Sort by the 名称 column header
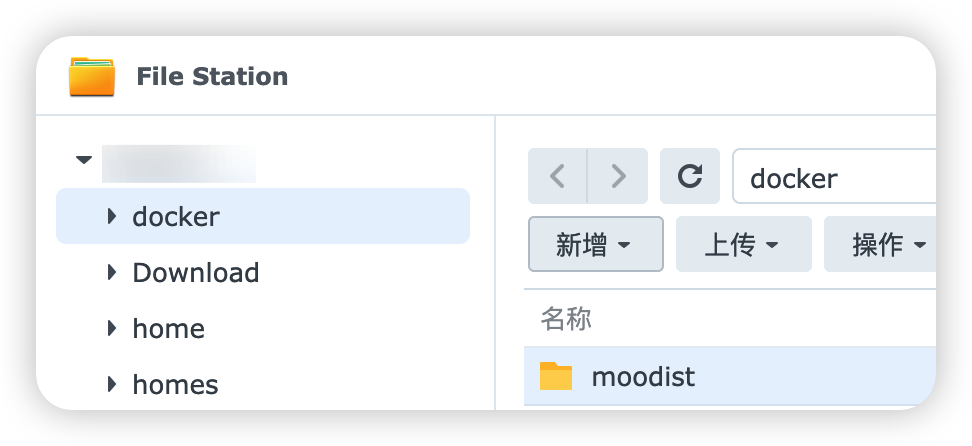The height and width of the screenshot is (446, 972). coord(566,319)
